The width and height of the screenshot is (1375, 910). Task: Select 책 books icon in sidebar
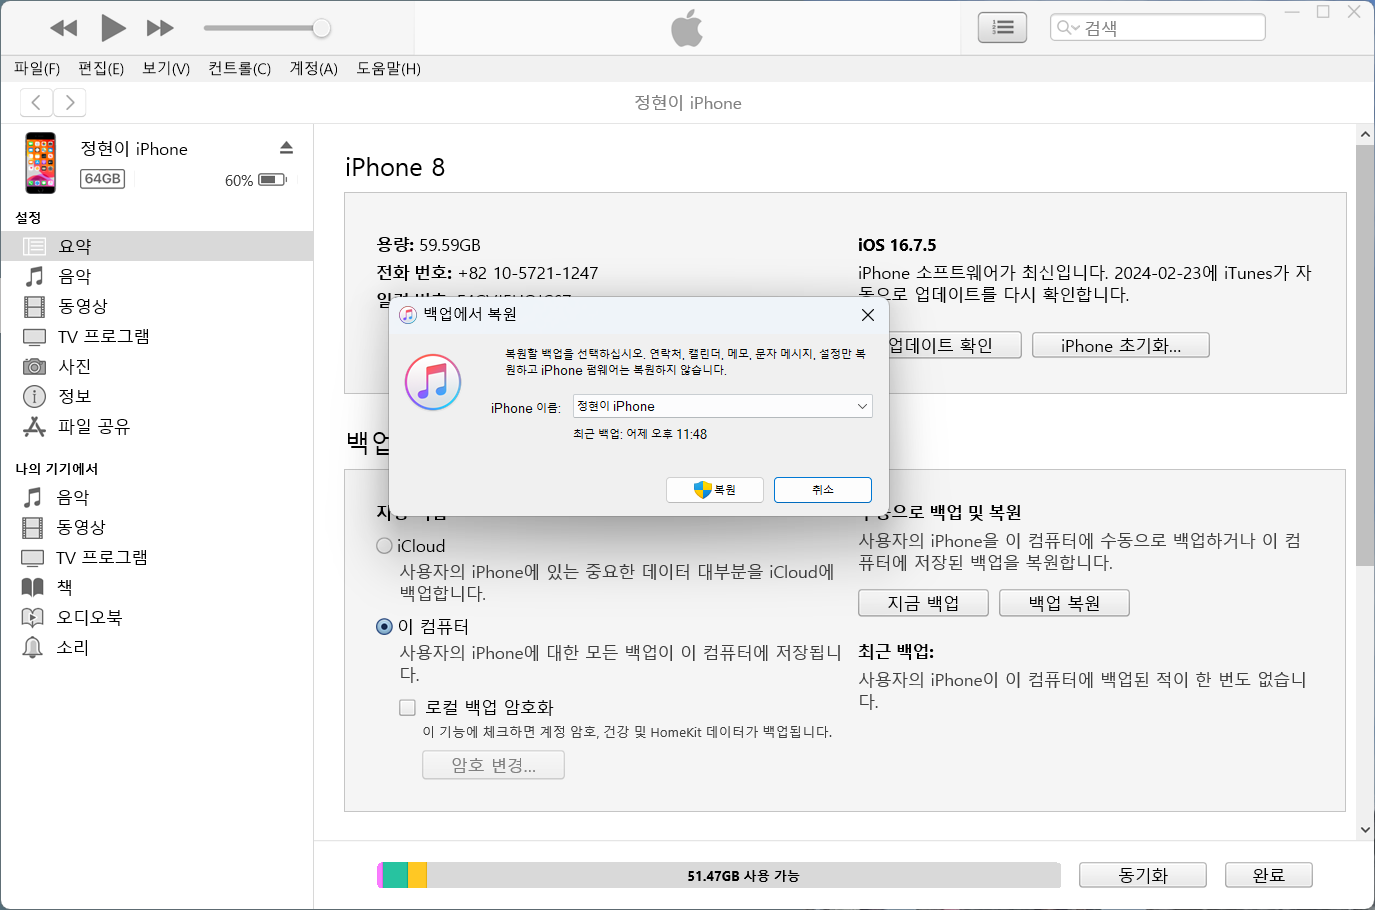point(33,587)
